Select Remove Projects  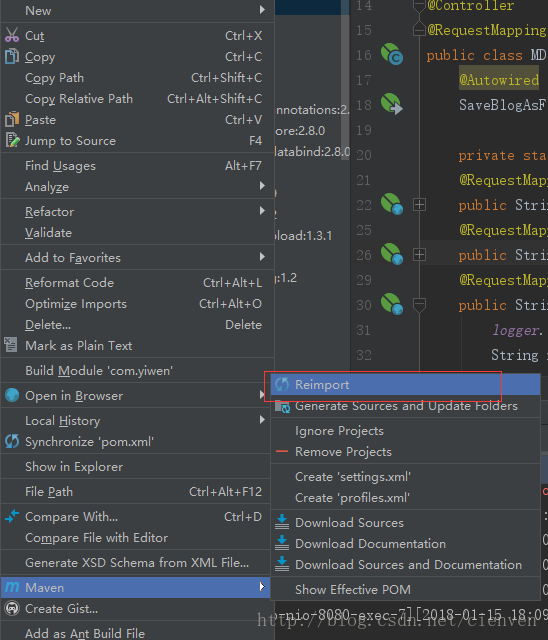pos(406,452)
